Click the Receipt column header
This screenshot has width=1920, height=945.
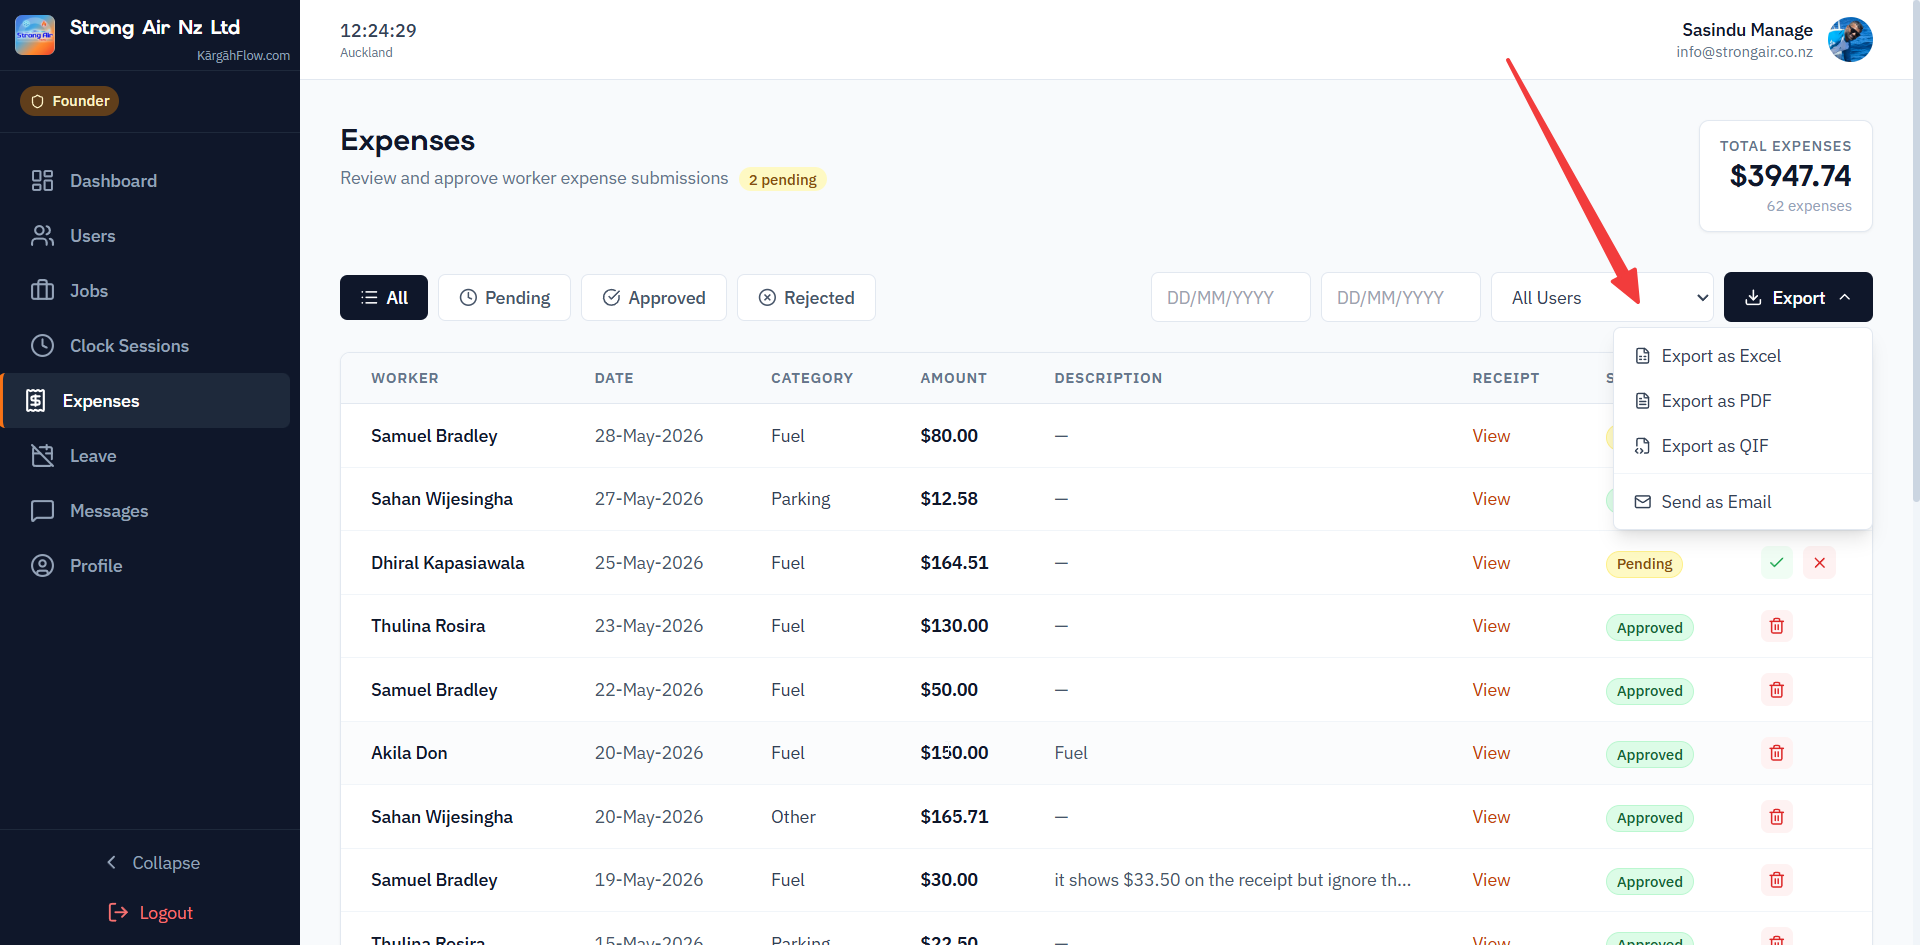tap(1506, 378)
